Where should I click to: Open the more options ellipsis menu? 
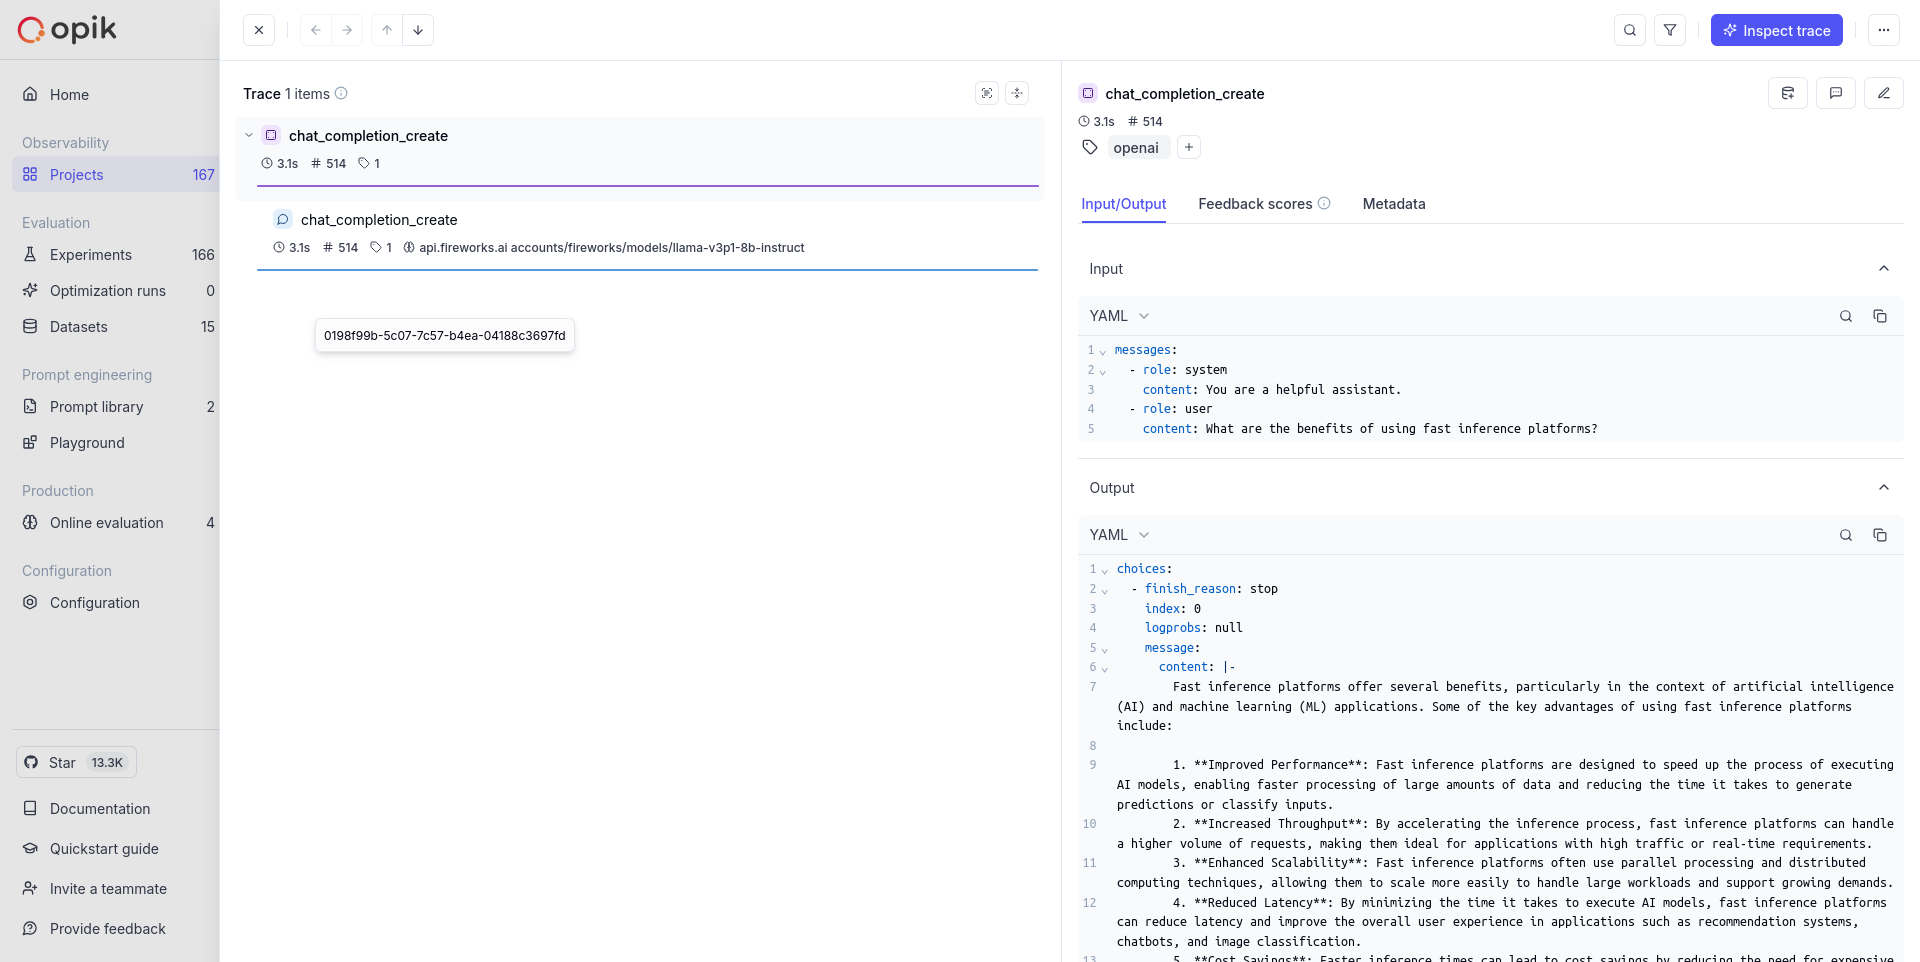coord(1884,30)
